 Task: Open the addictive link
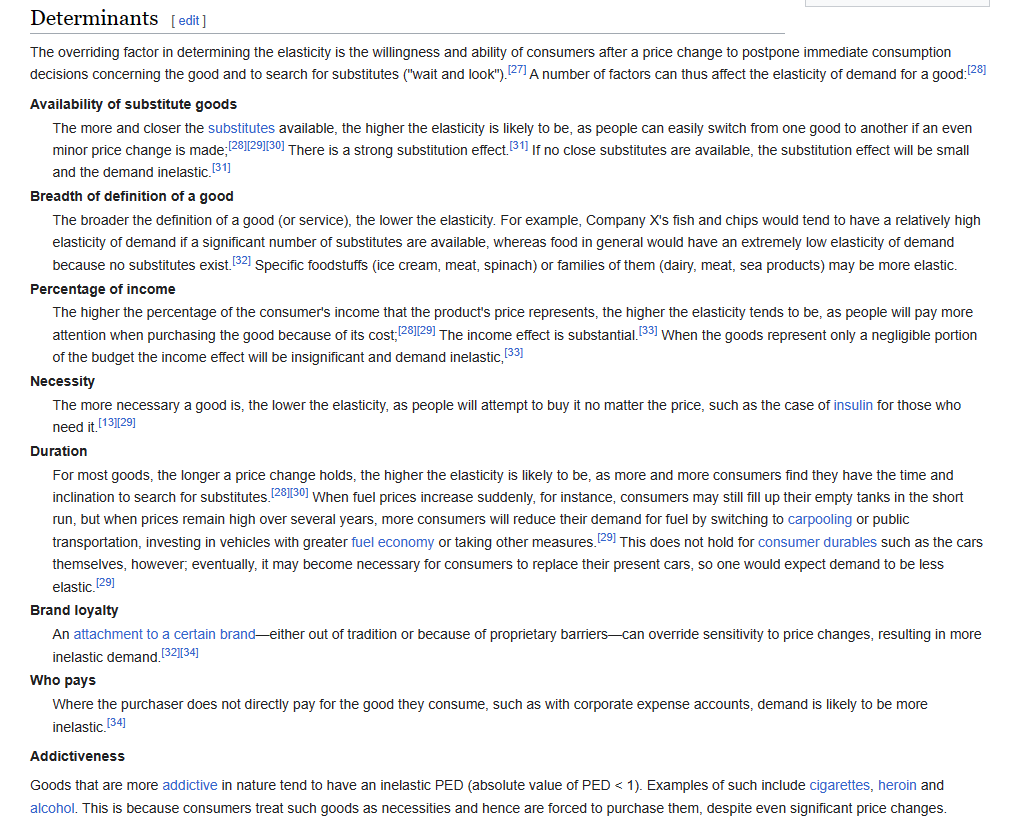(x=189, y=785)
